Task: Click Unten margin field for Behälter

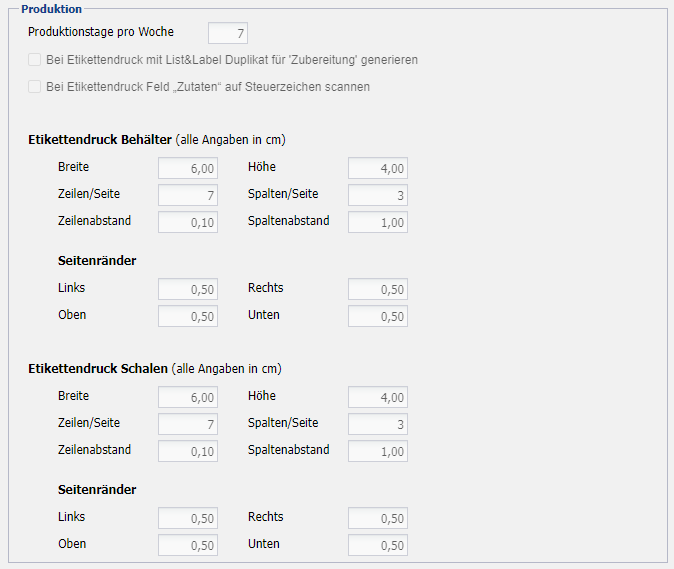Action: (377, 316)
